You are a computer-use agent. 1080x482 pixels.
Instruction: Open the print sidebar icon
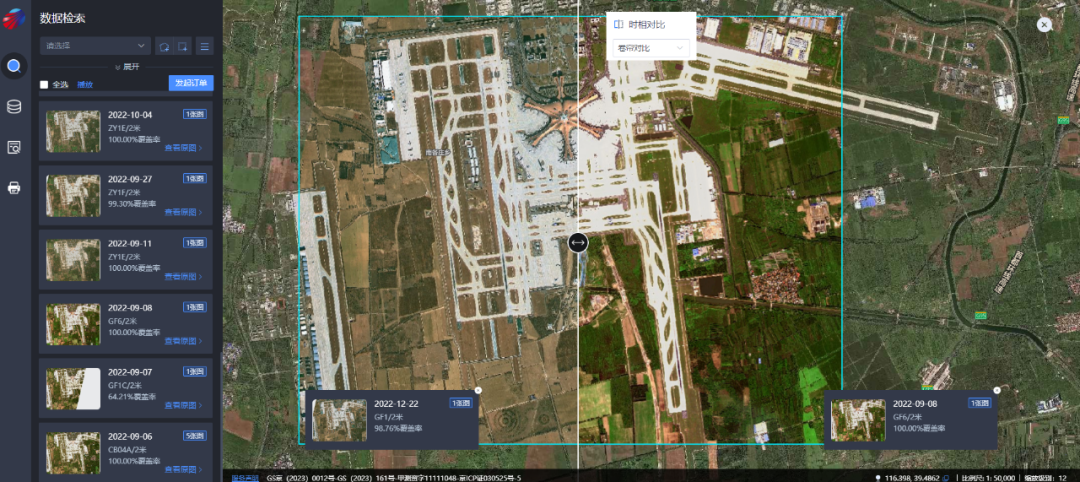pyautogui.click(x=14, y=187)
